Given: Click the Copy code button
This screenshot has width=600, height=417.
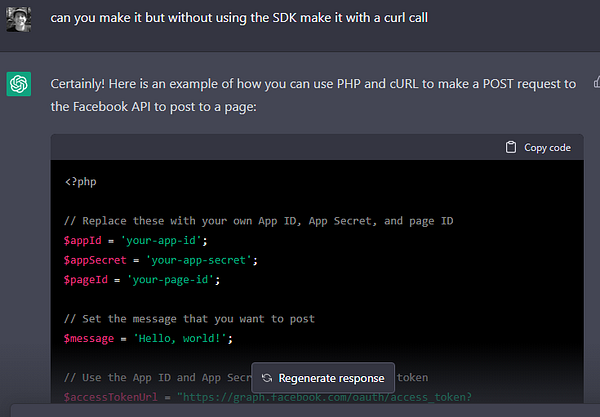Looking at the screenshot, I should 538,148.
